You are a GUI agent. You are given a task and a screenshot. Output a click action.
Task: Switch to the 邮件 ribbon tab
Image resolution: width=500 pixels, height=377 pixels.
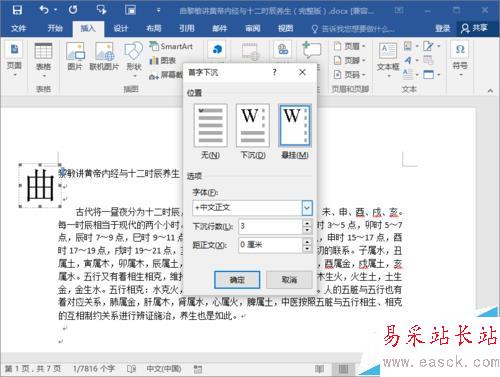(x=220, y=28)
